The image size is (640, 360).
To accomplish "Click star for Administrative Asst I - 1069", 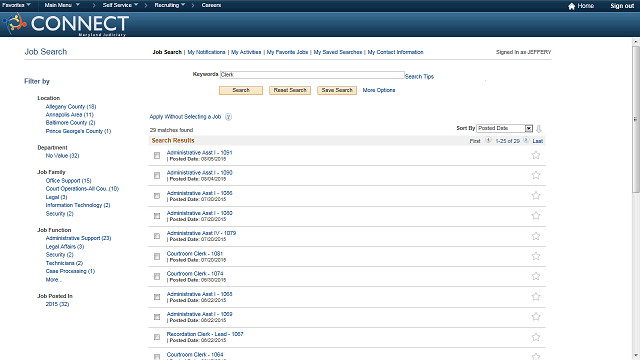I will point(536,317).
